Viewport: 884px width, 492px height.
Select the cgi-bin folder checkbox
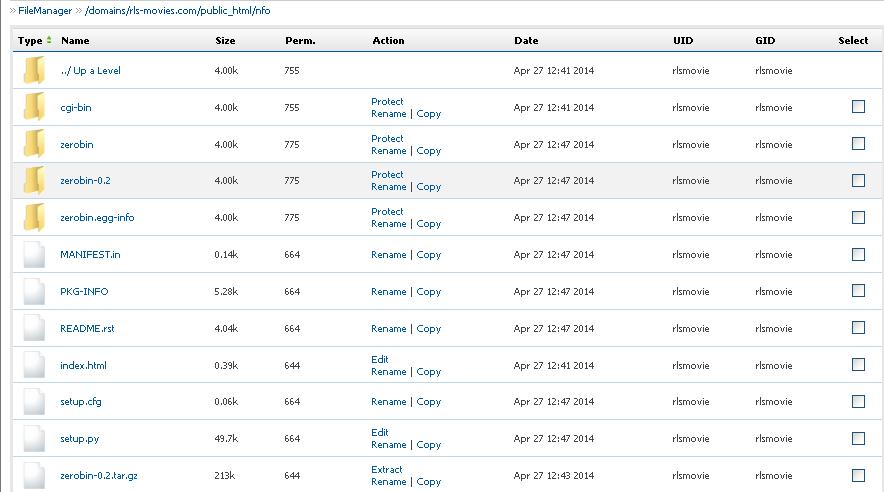pyautogui.click(x=858, y=107)
